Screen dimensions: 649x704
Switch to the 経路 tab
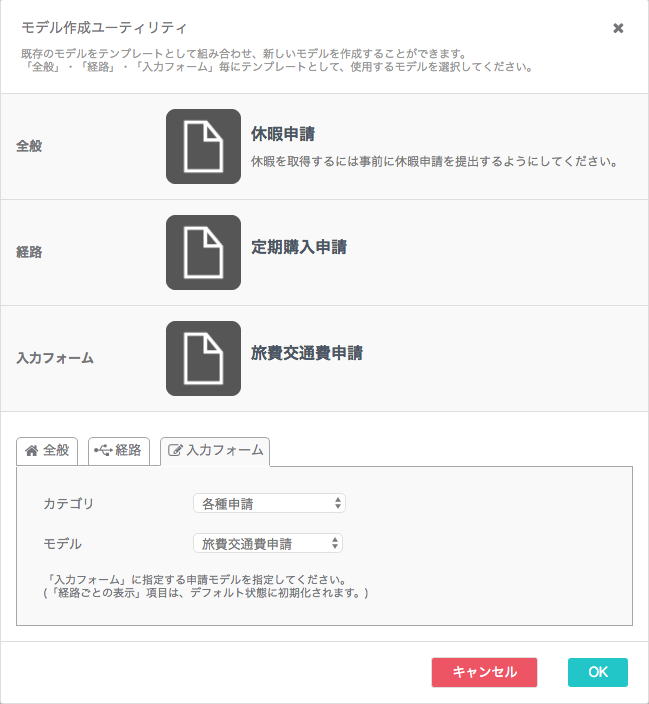pyautogui.click(x=119, y=451)
